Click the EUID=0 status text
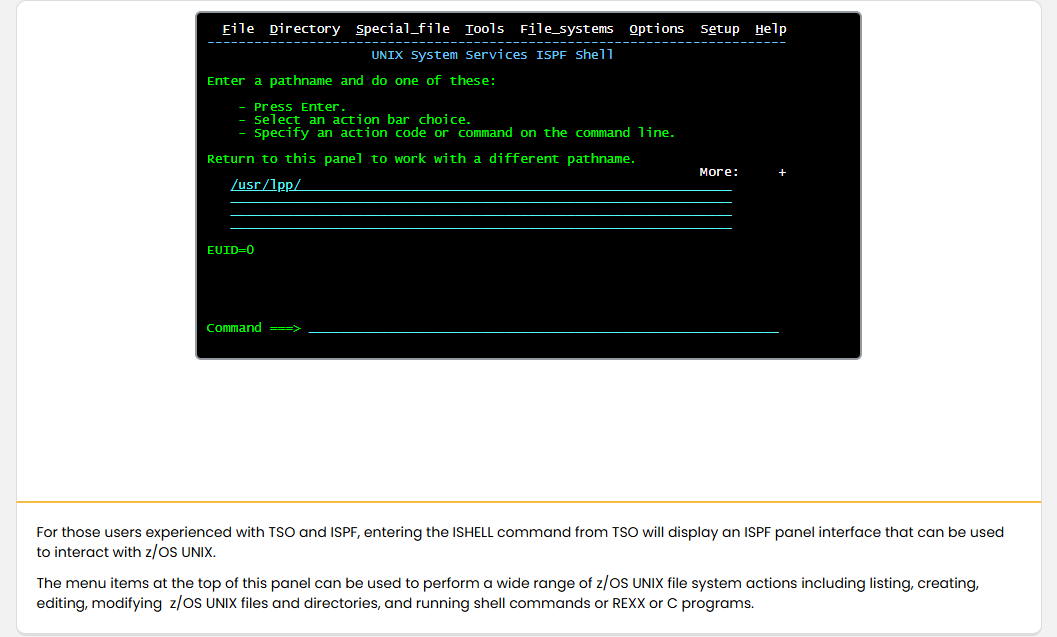Screen dimensions: 1057x637 [231, 250]
